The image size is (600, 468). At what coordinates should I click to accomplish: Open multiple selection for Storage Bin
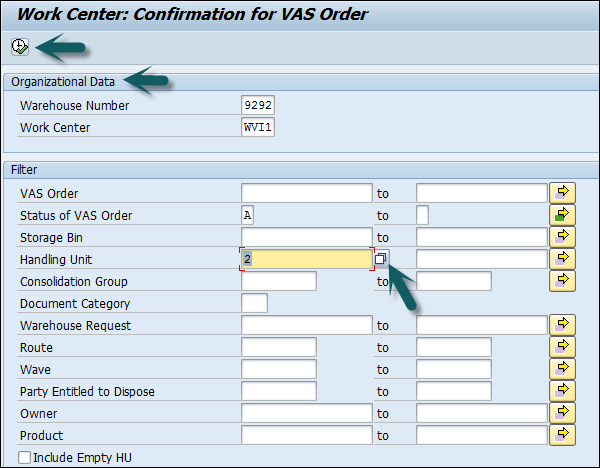click(564, 237)
